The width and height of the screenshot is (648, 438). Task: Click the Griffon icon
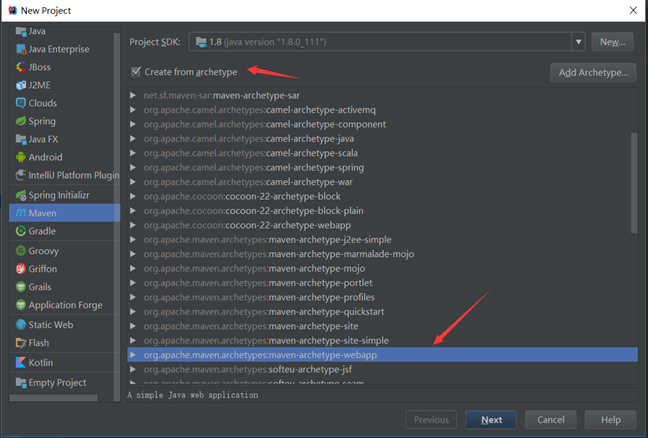pyautogui.click(x=21, y=269)
